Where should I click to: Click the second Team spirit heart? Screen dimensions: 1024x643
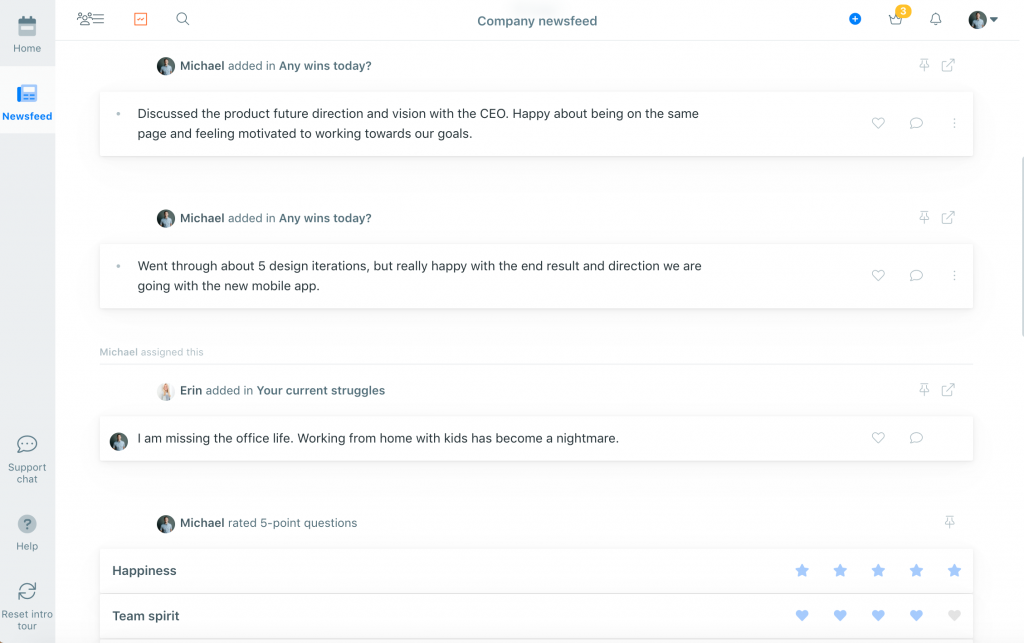tap(840, 615)
